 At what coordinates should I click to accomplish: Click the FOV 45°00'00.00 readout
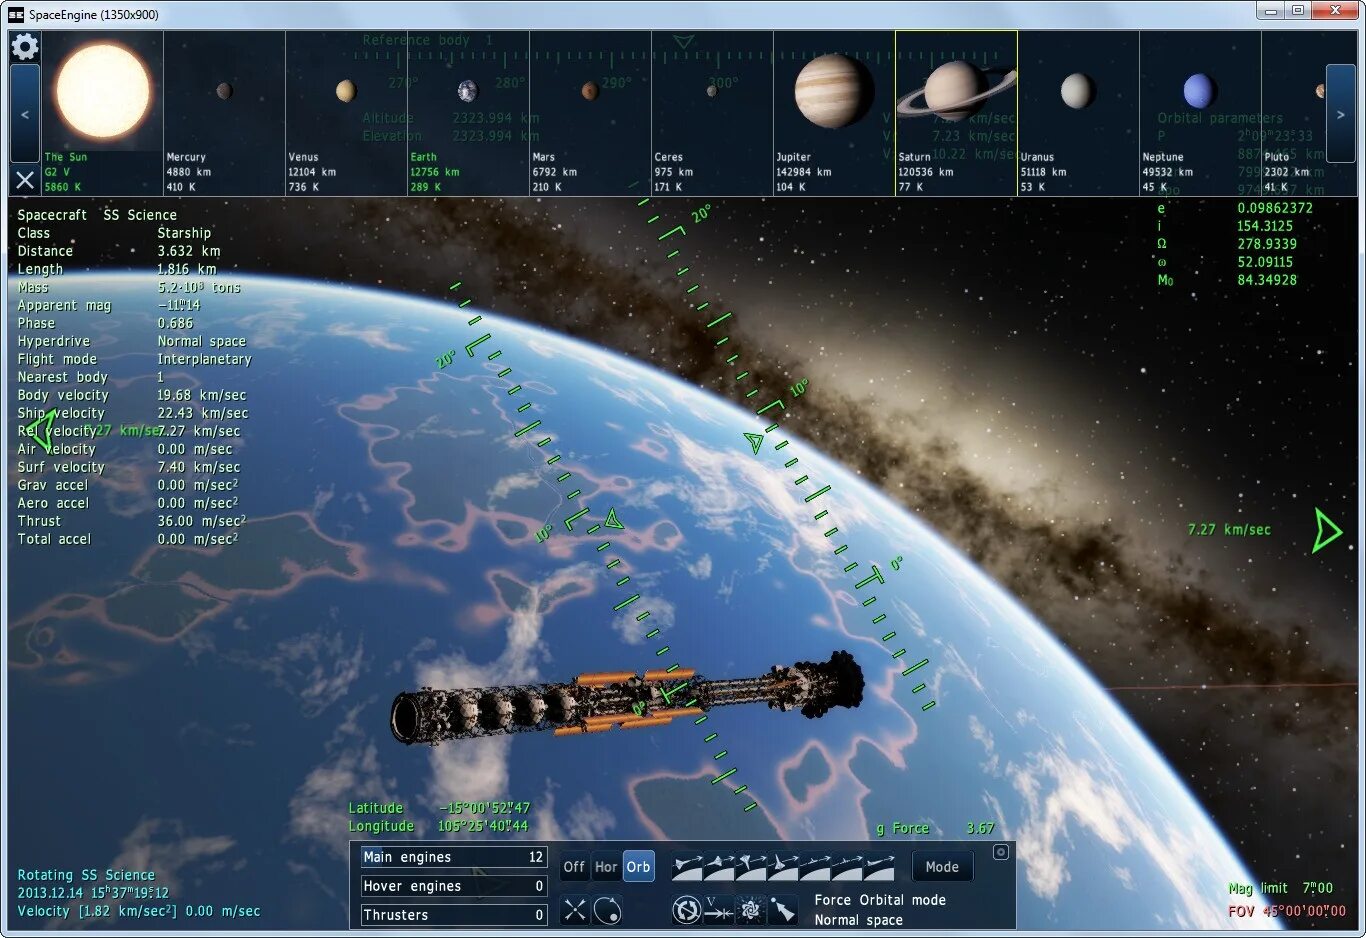pos(1287,911)
